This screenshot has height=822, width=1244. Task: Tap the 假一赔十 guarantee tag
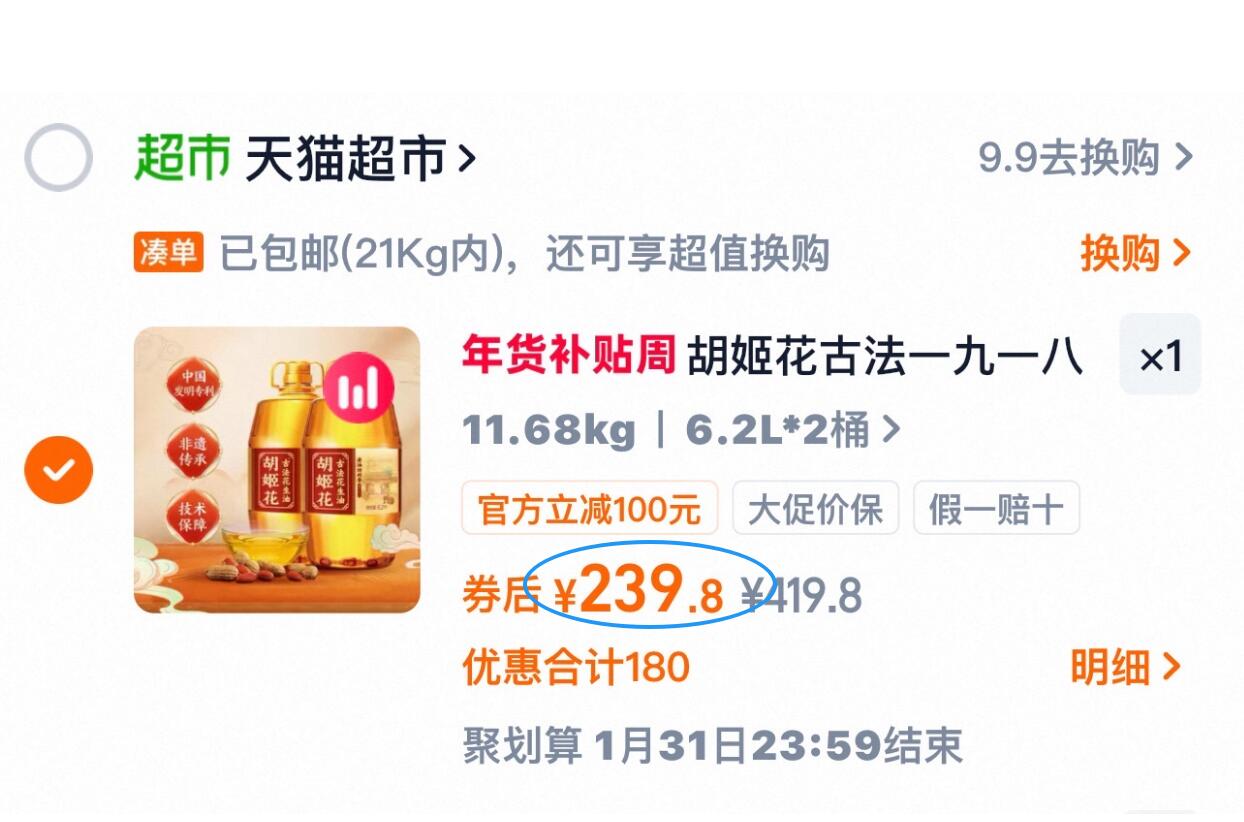click(x=996, y=509)
